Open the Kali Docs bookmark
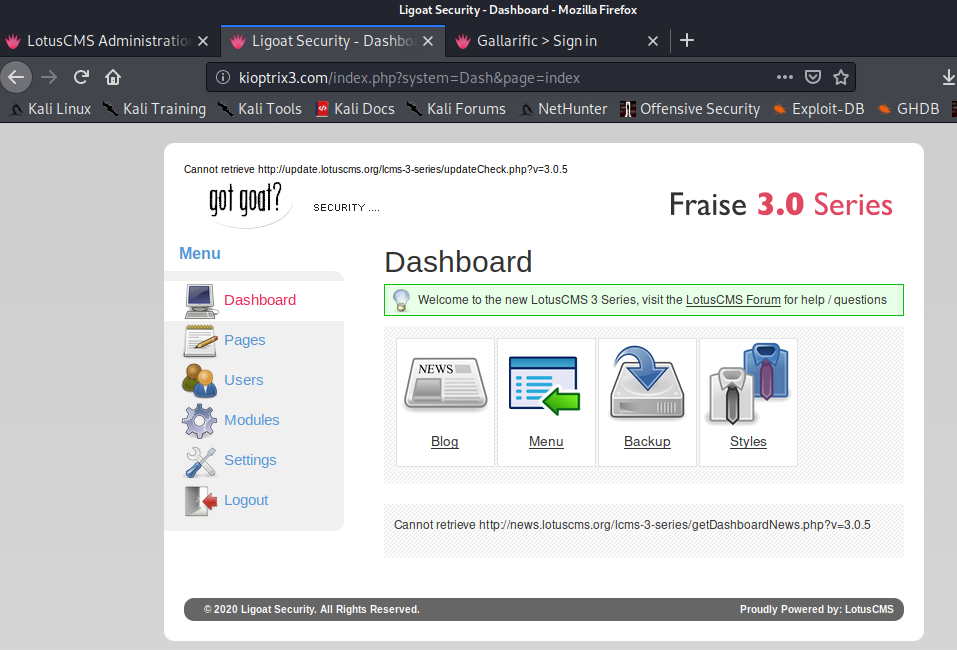The width and height of the screenshot is (957, 650). [x=355, y=109]
